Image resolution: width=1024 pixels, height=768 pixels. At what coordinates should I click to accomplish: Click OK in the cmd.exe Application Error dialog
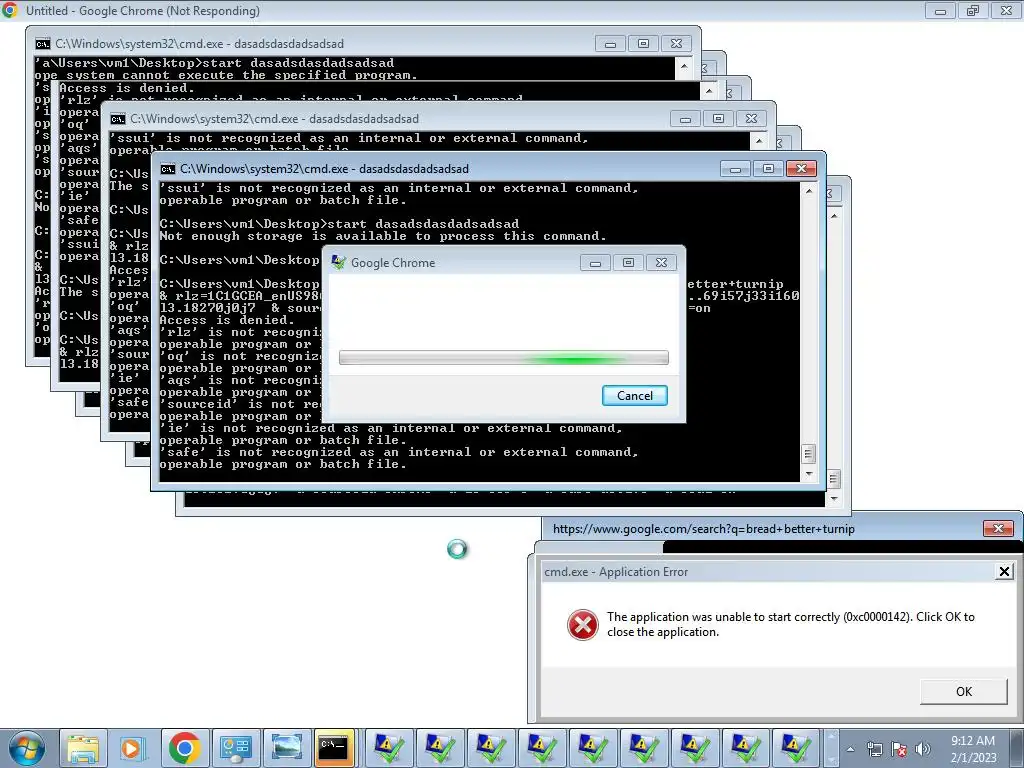pos(963,692)
